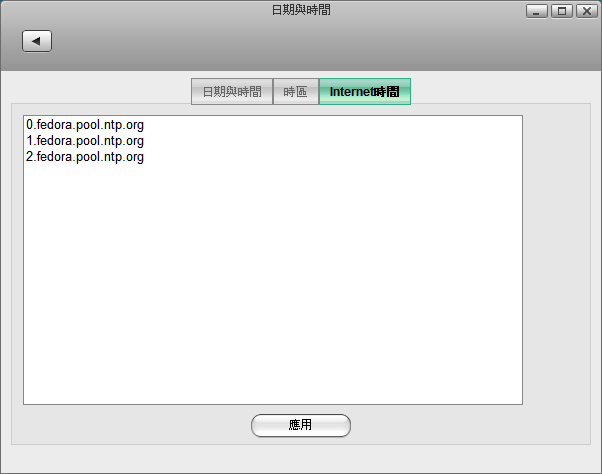602x474 pixels.
Task: Select 0.fedora.pool.ntp.org server entry
Action: tap(85, 125)
